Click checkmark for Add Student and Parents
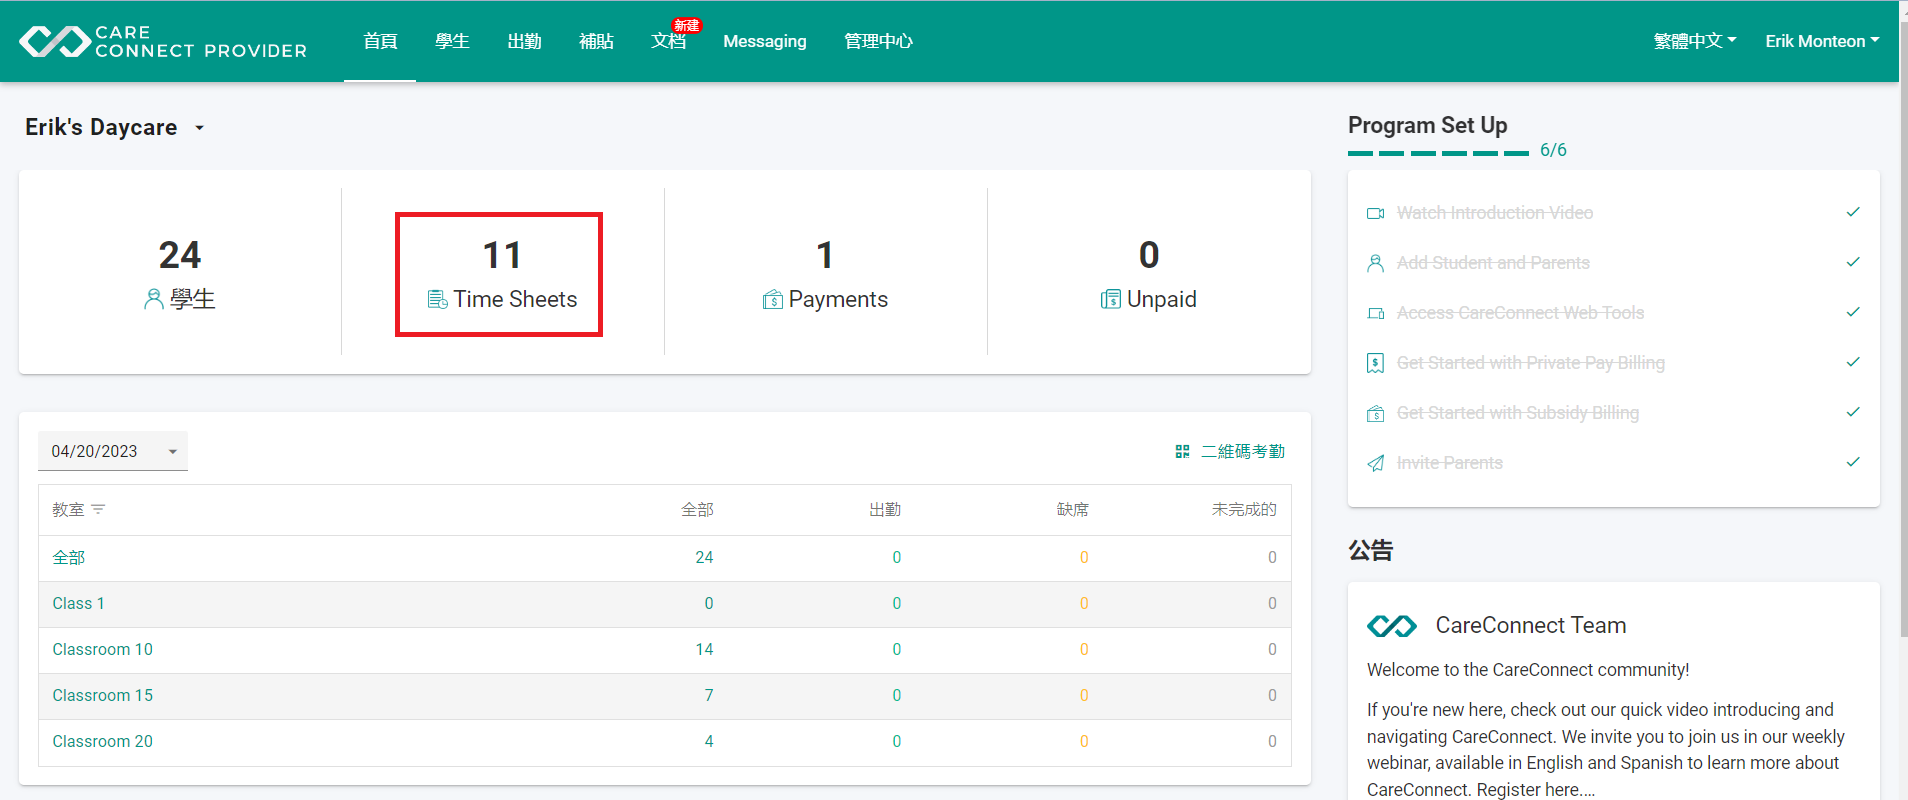Viewport: 1908px width, 800px height. (x=1853, y=262)
